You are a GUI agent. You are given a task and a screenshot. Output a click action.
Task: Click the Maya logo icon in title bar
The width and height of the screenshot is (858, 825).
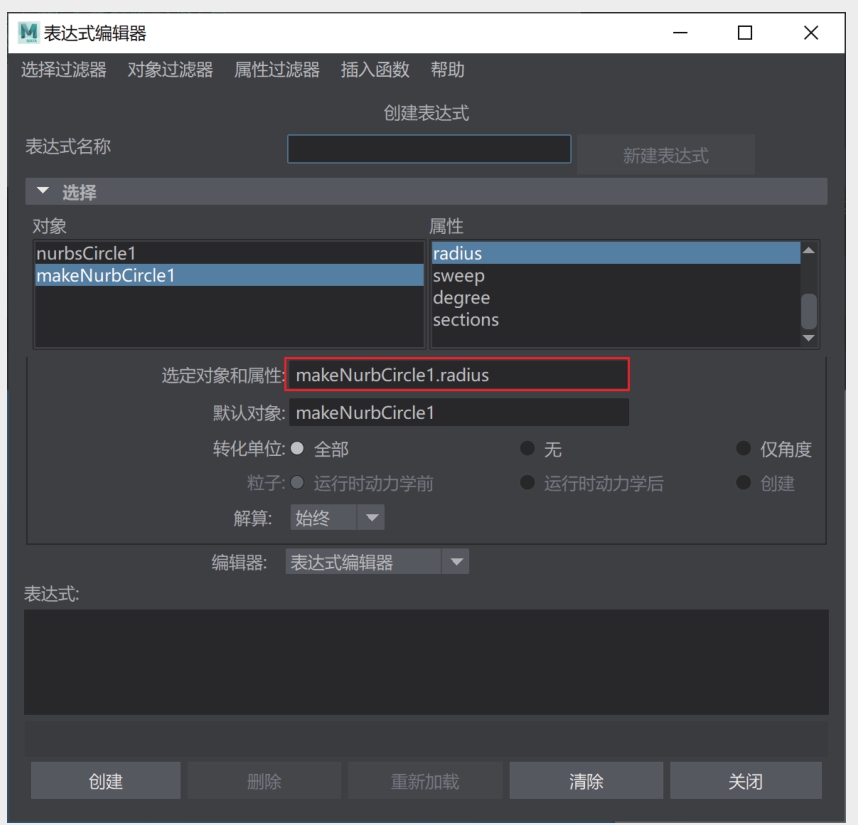pyautogui.click(x=28, y=33)
